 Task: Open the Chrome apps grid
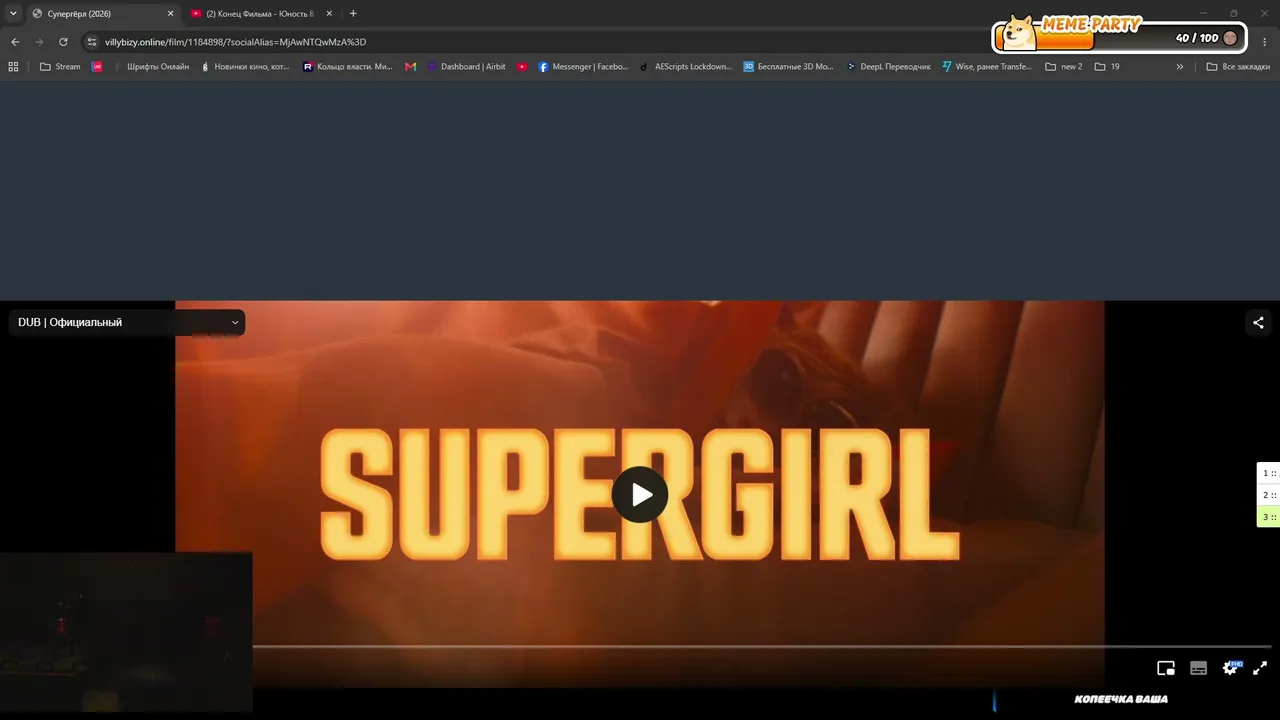13,67
